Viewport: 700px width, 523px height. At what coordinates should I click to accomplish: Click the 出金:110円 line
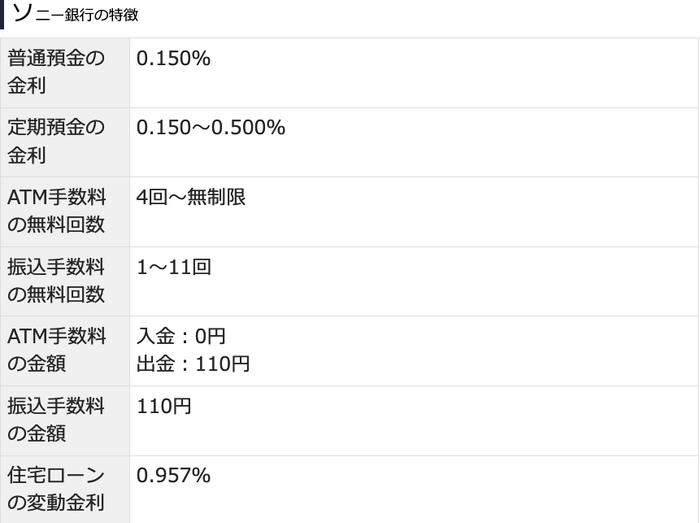coord(193,363)
